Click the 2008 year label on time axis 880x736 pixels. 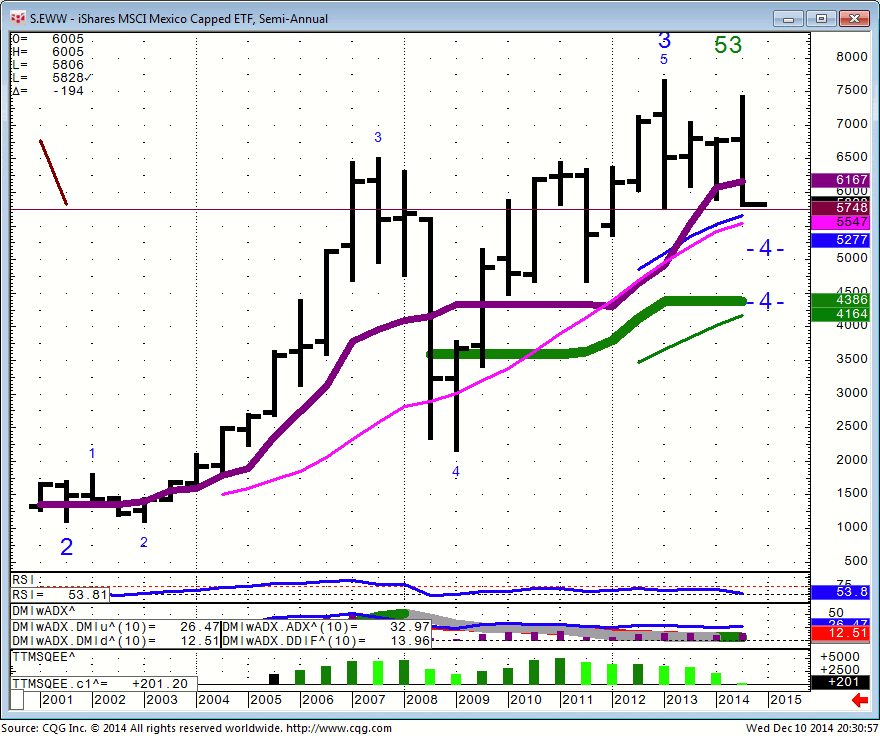click(422, 700)
